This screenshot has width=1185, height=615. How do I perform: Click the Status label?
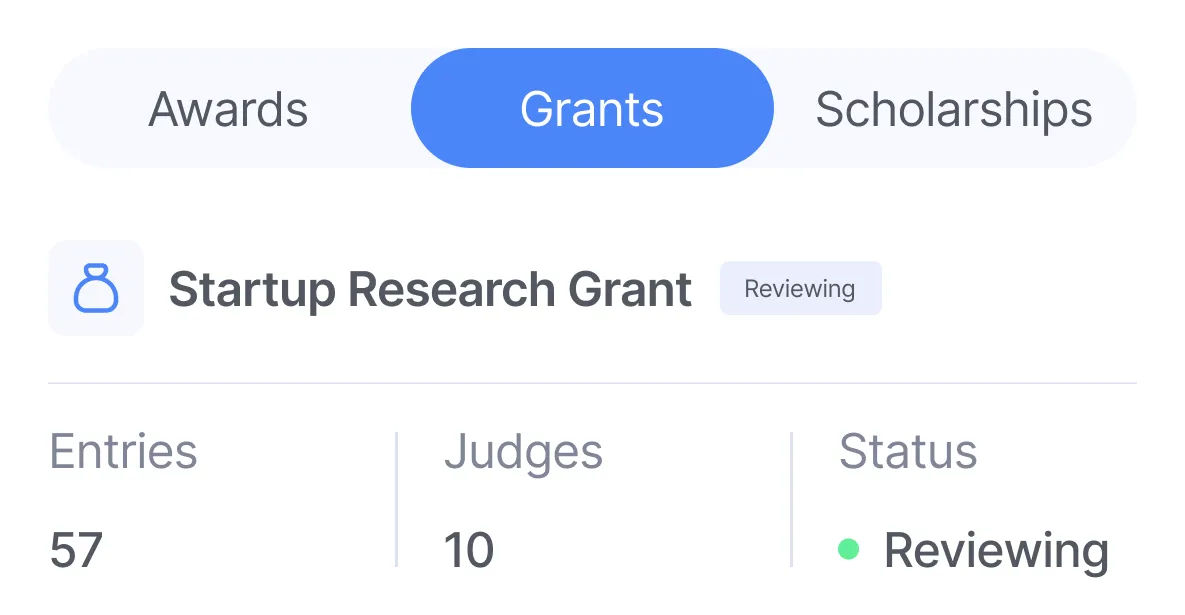tap(908, 451)
